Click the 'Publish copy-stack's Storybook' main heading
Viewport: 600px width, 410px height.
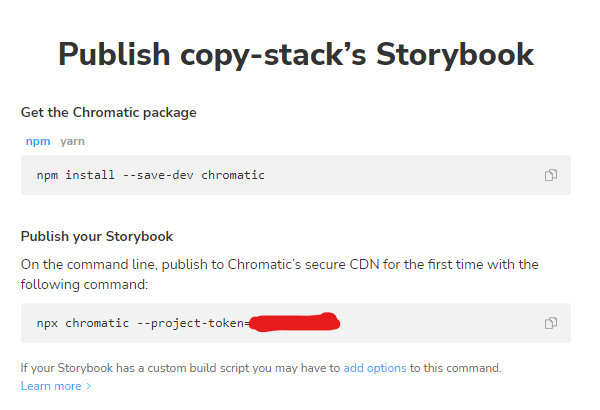click(x=296, y=54)
